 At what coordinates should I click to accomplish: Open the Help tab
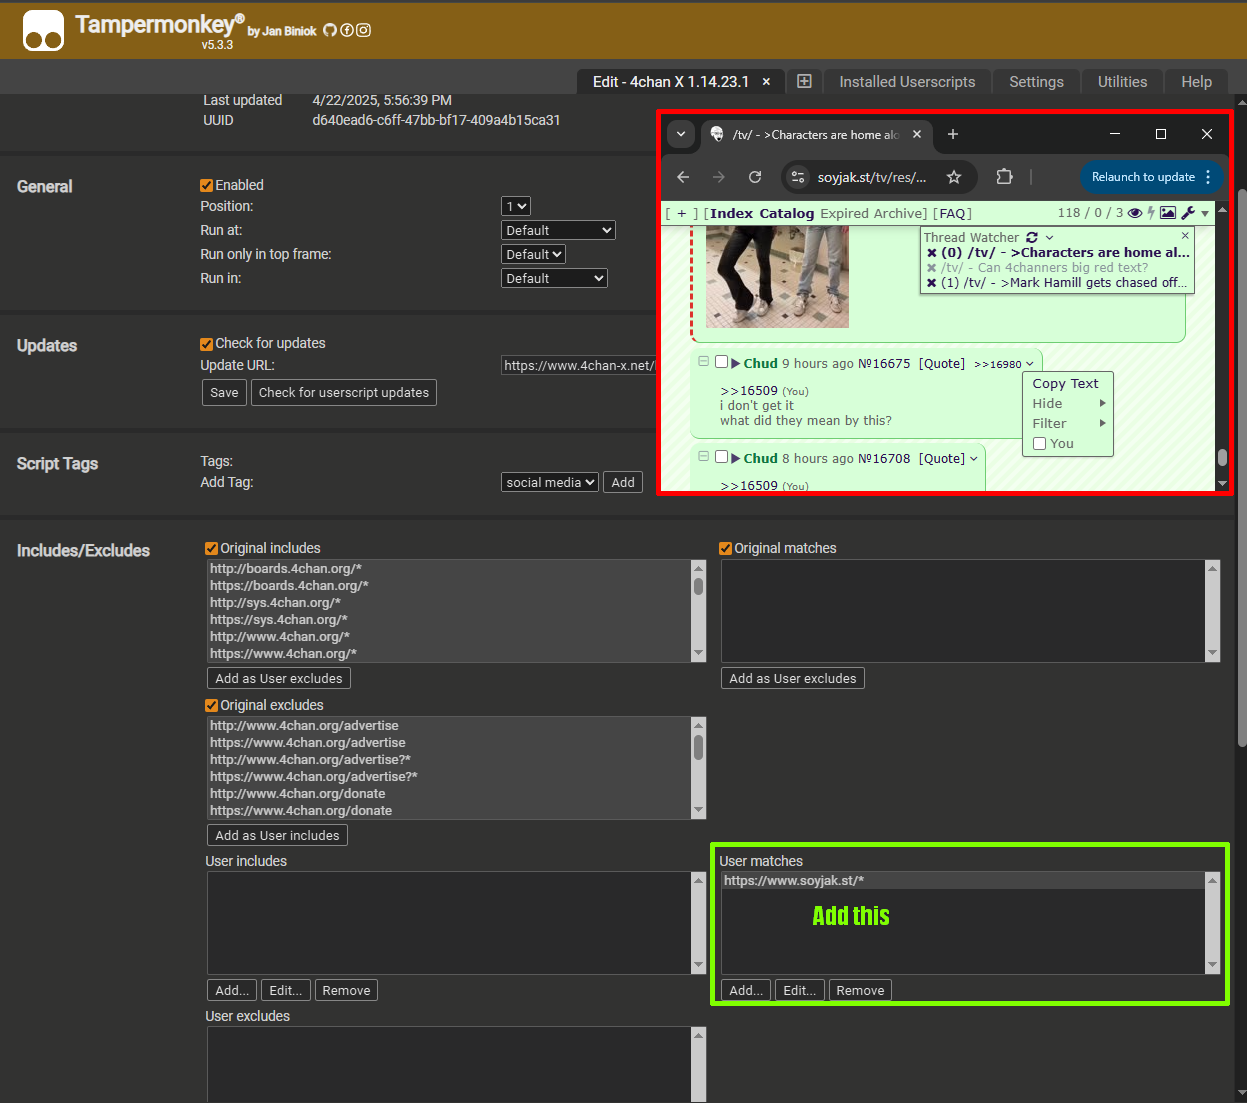point(1196,82)
